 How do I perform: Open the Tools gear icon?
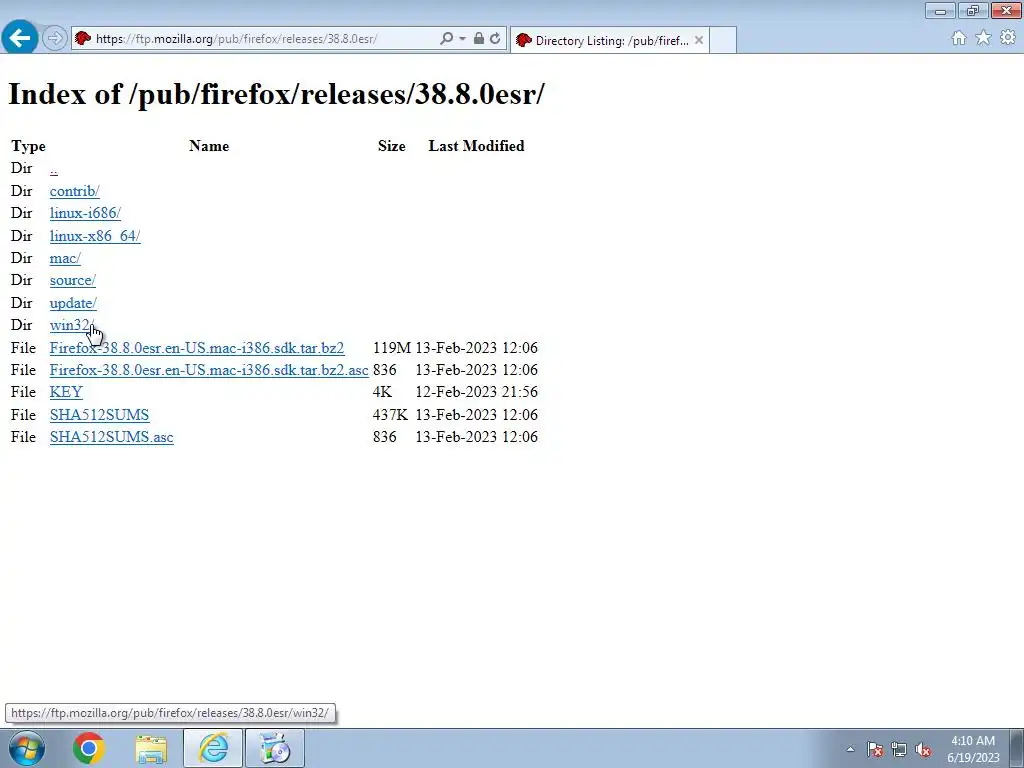click(1008, 38)
